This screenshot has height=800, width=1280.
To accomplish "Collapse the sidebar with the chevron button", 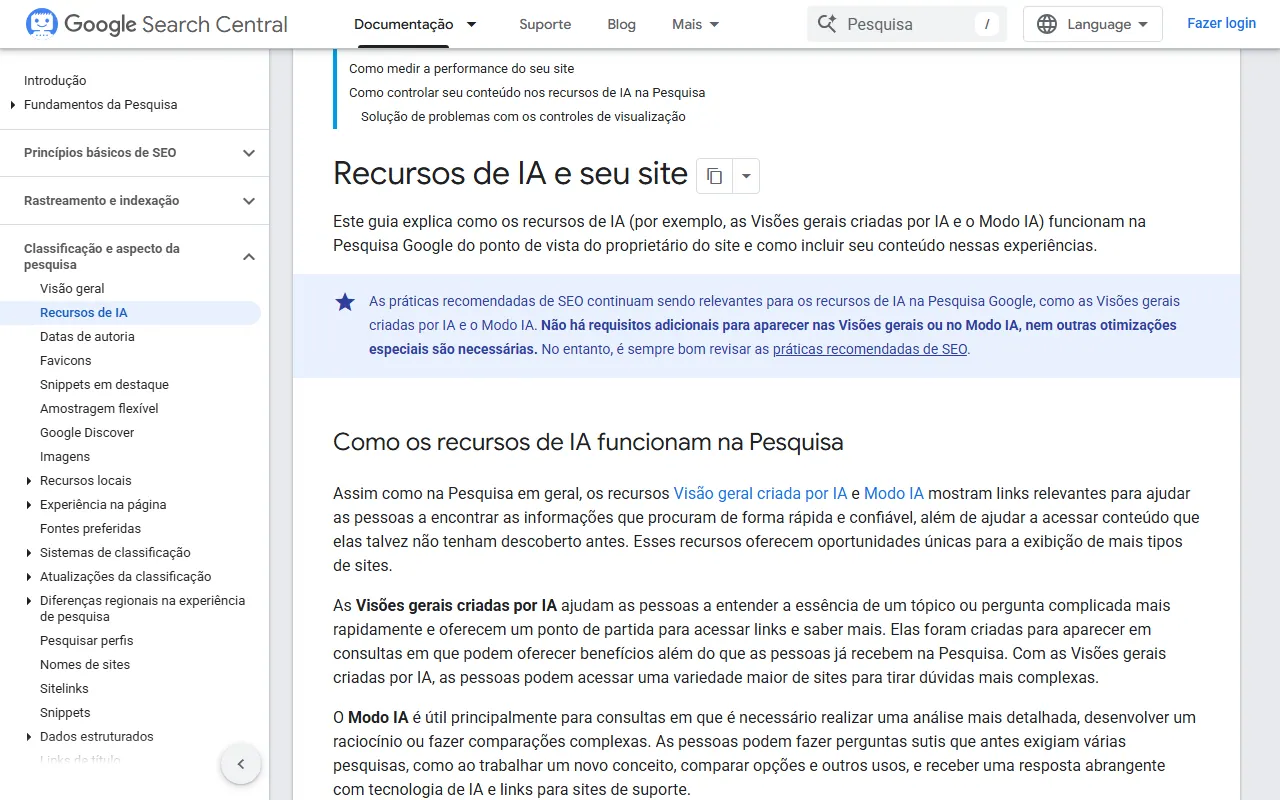I will [241, 765].
